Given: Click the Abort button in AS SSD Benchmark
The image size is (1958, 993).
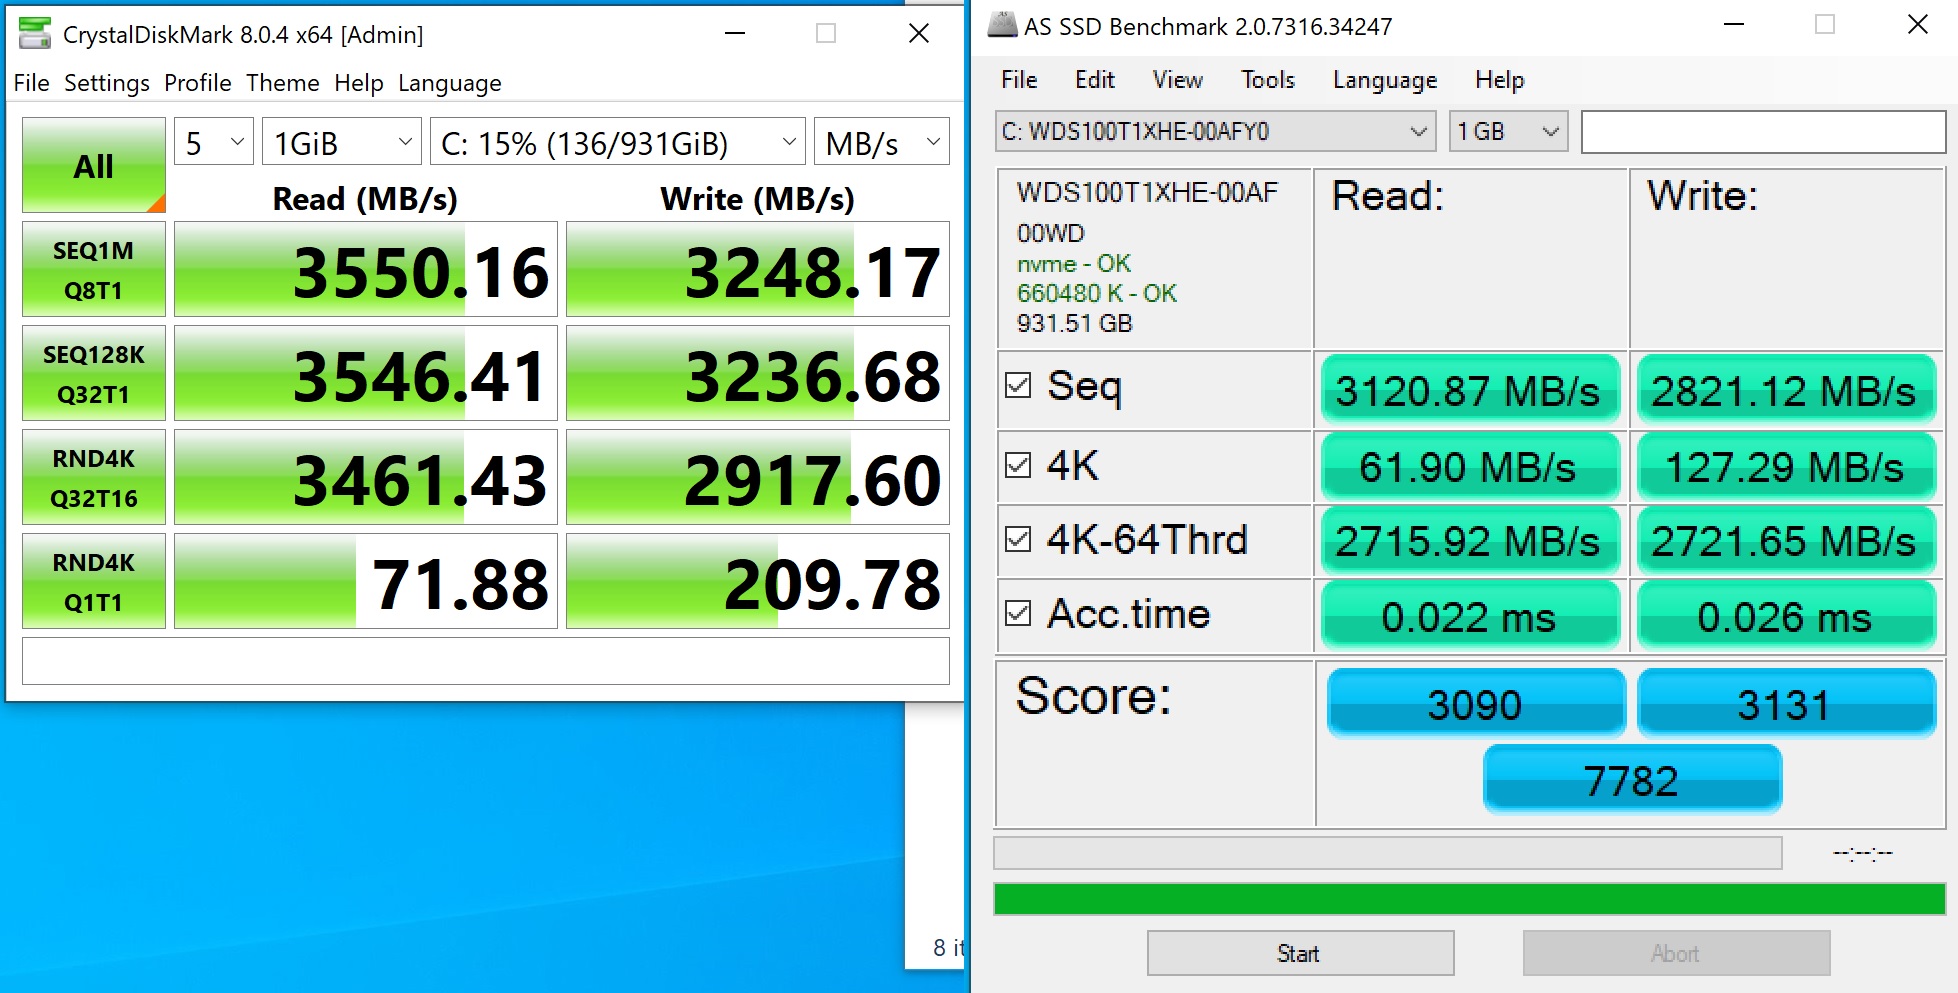Looking at the screenshot, I should [1676, 953].
